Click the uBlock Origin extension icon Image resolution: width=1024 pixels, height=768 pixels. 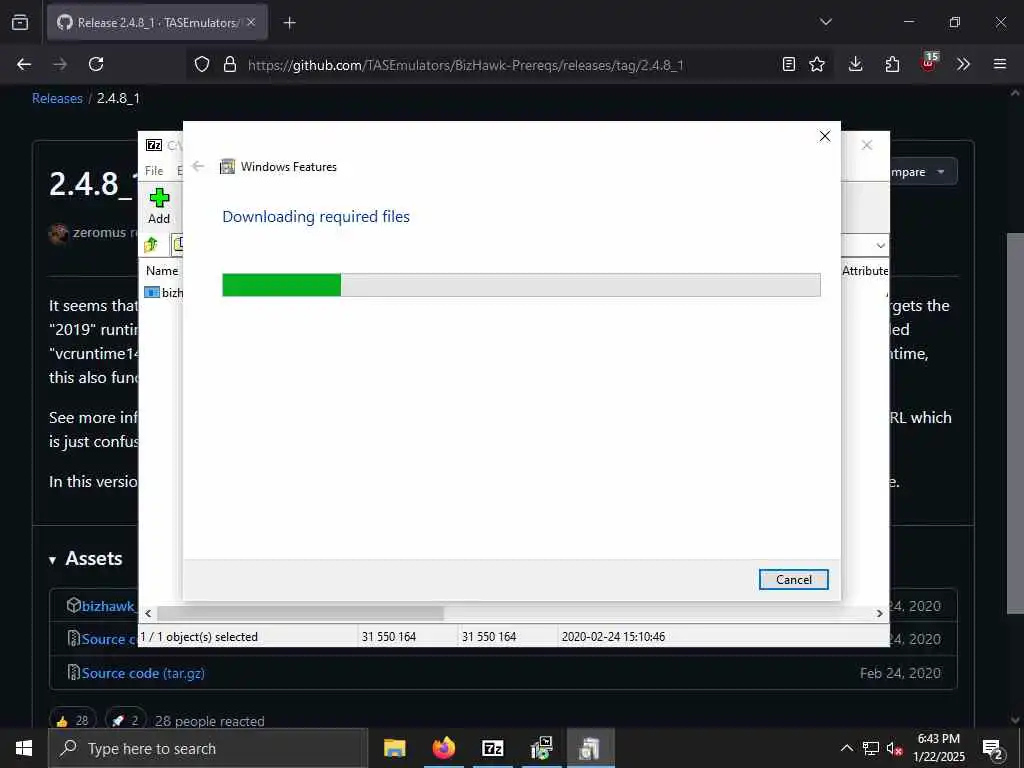point(929,63)
